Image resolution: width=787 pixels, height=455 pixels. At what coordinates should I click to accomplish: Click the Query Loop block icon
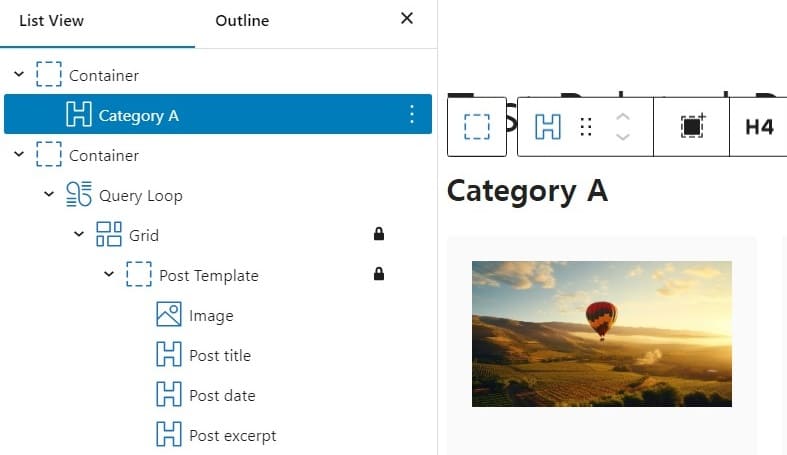79,195
